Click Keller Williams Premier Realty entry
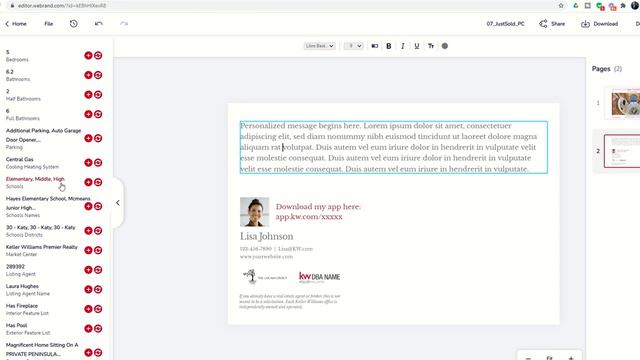Image resolution: width=640 pixels, height=360 pixels. point(42,247)
